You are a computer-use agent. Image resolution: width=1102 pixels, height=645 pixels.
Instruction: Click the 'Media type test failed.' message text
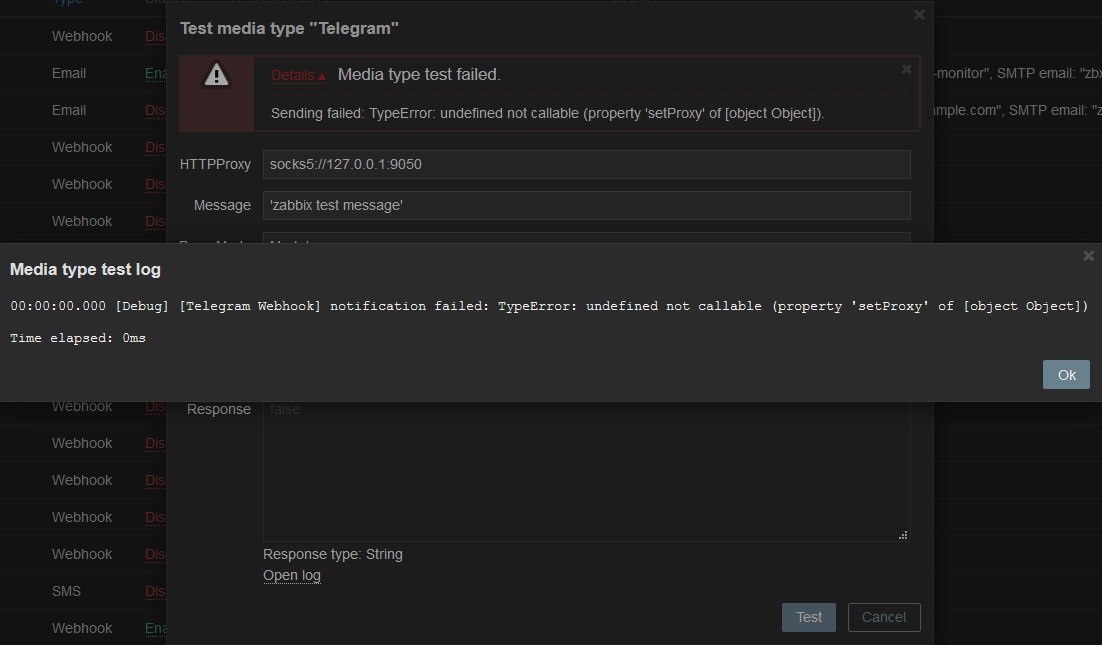(x=419, y=74)
